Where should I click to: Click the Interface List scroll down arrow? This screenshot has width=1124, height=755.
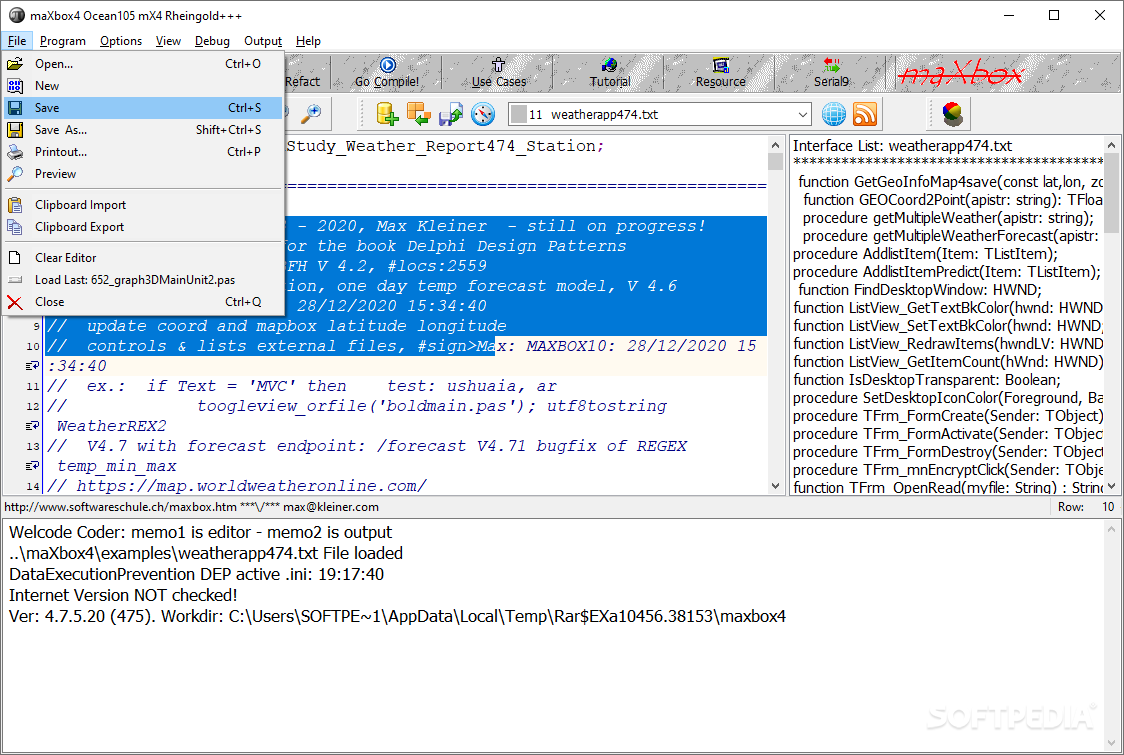point(1111,485)
